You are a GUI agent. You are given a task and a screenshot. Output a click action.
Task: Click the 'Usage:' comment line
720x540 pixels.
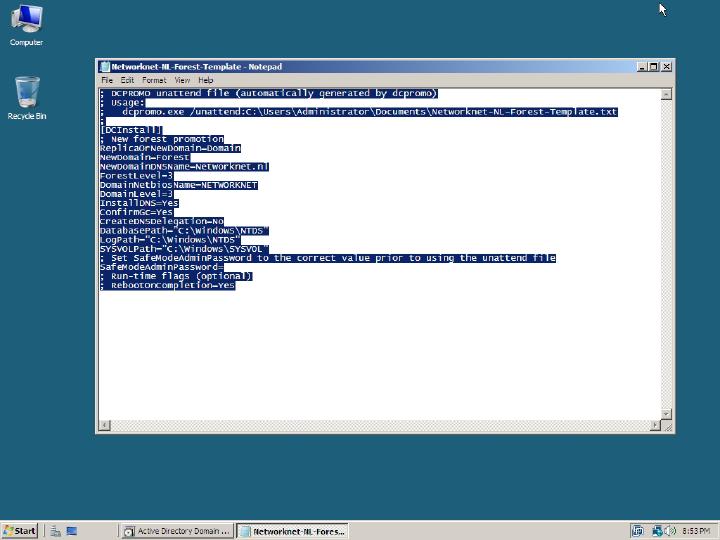(x=122, y=103)
